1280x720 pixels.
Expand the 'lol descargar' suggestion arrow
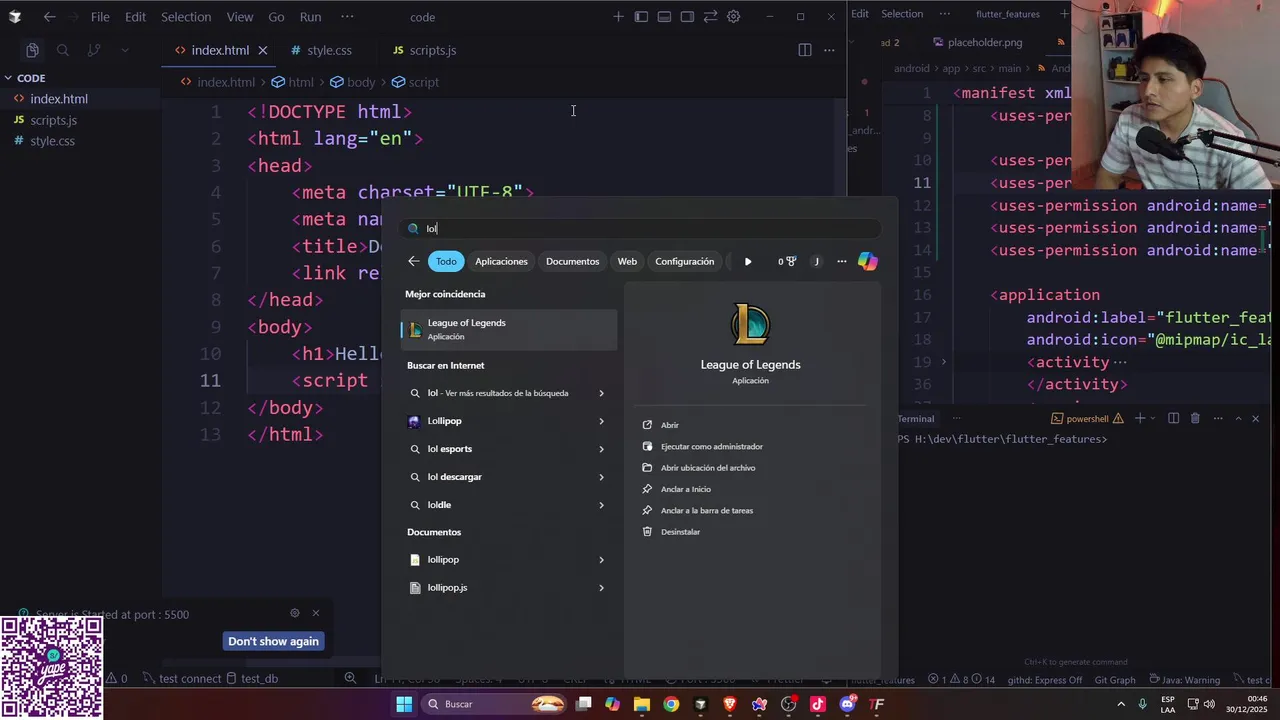click(x=601, y=477)
